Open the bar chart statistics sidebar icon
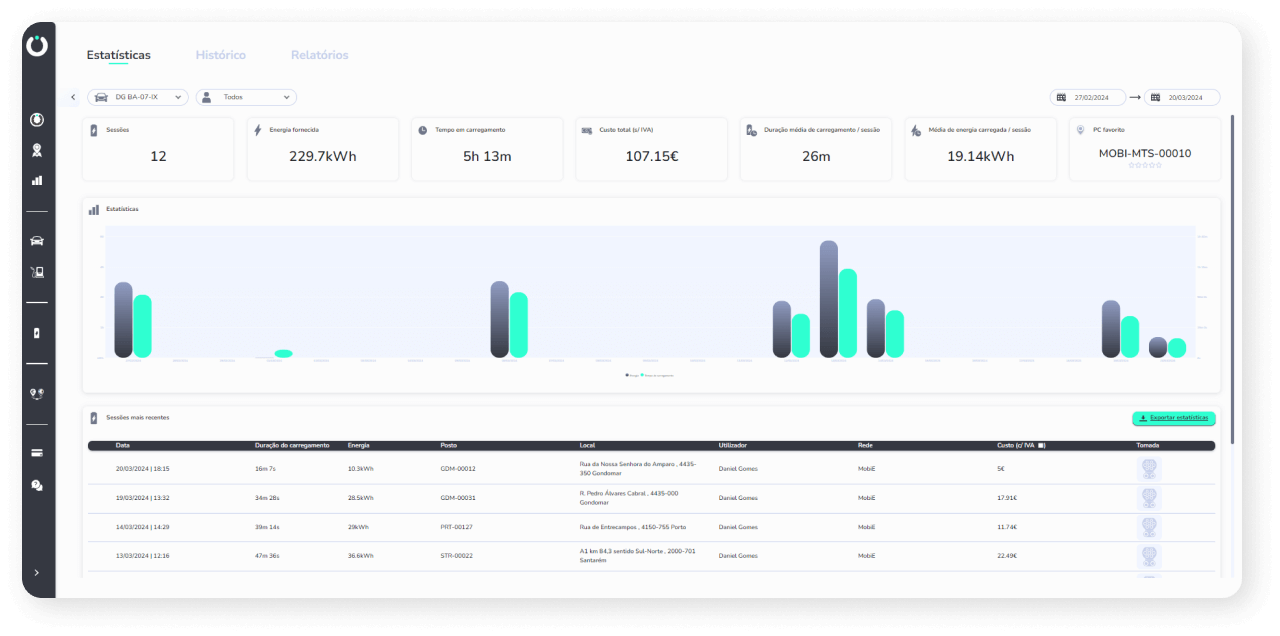Viewport: 1280px width, 636px height. (37, 181)
